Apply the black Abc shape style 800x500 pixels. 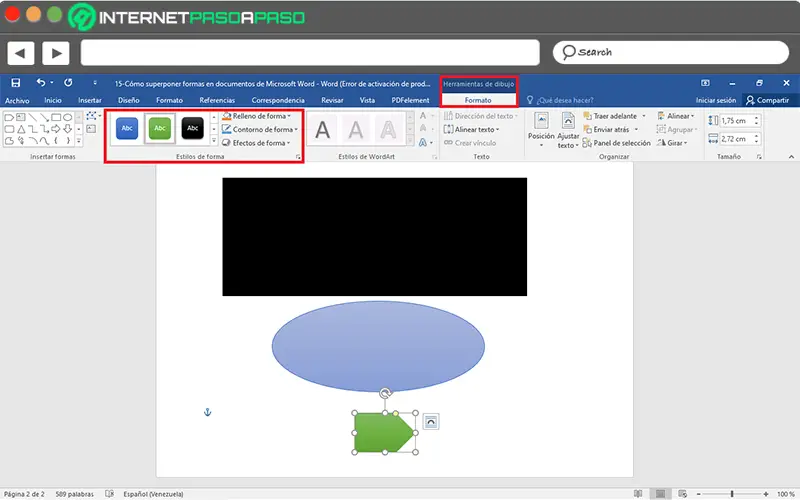click(192, 128)
